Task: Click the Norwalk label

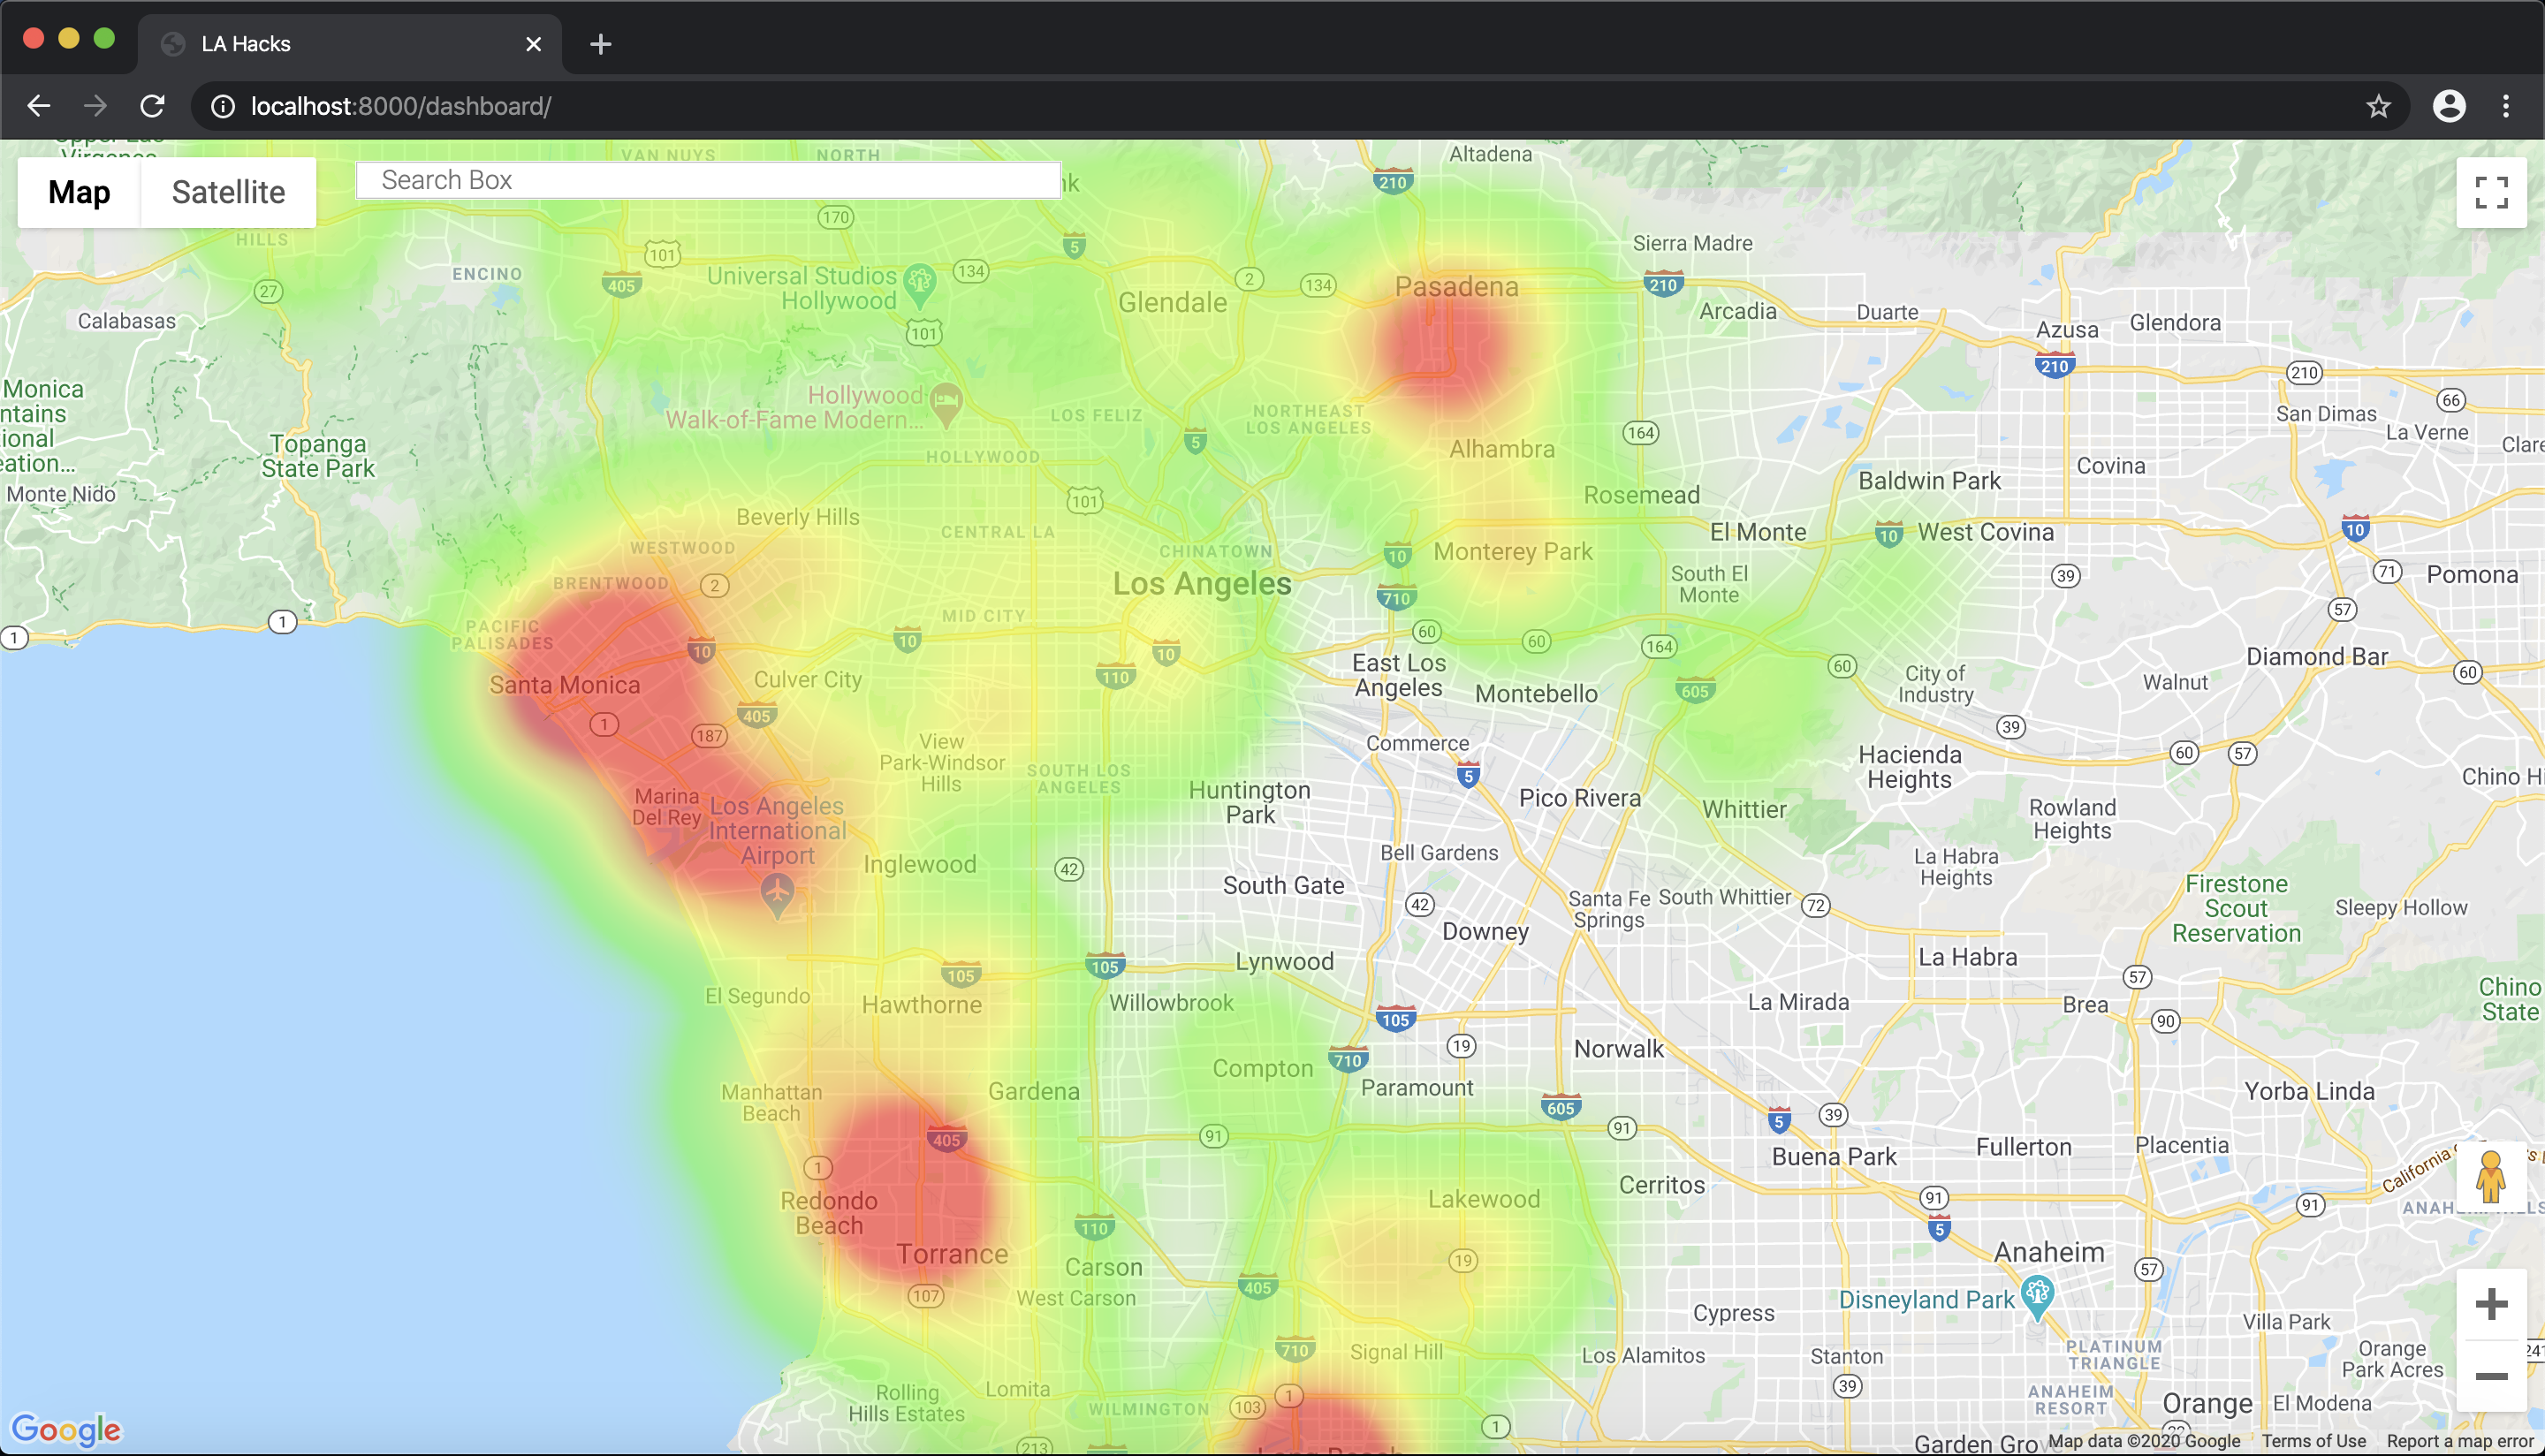Action: click(1618, 1049)
